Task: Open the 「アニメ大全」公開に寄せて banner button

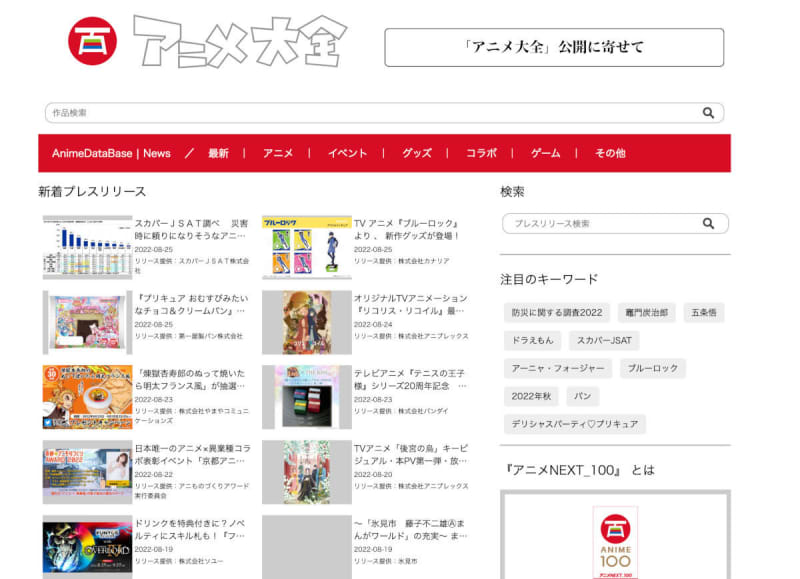Action: point(554,47)
